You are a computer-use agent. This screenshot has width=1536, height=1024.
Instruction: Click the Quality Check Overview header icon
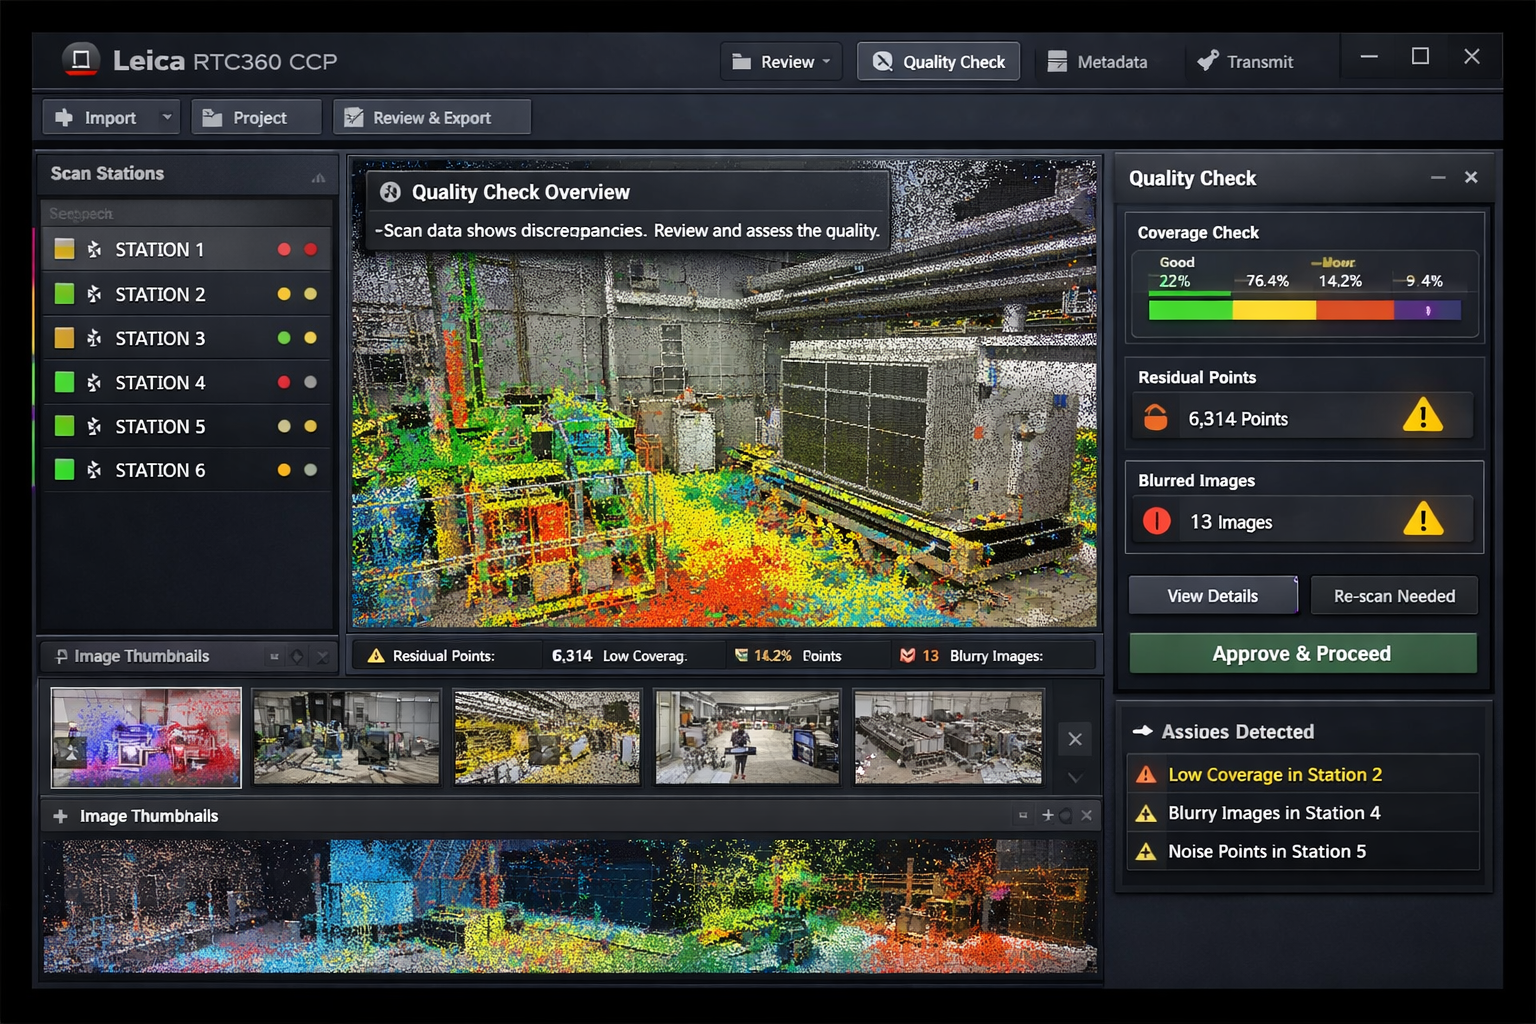pyautogui.click(x=390, y=192)
